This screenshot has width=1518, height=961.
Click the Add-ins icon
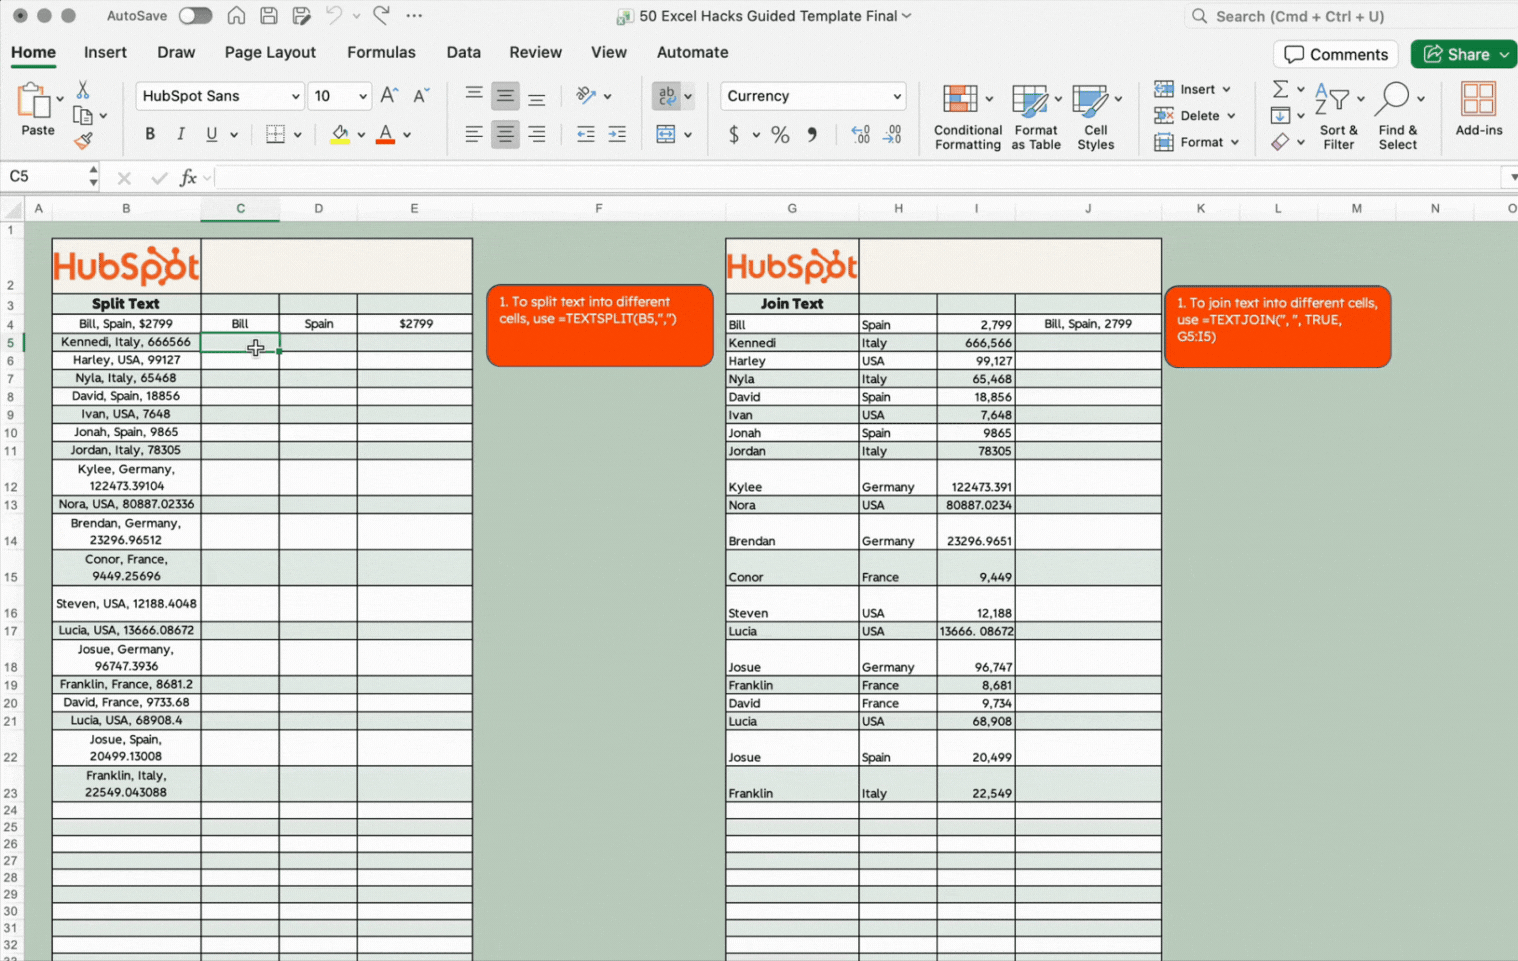1478,109
